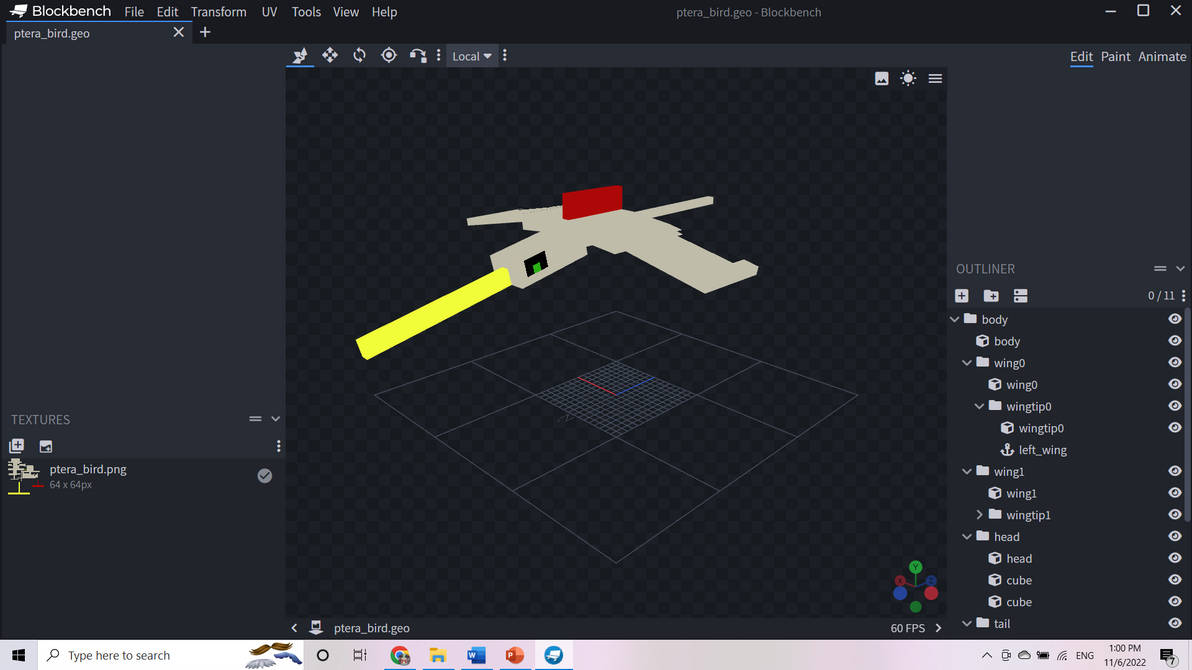Open the UV menu
Viewport: 1192px width, 670px height.
pyautogui.click(x=269, y=12)
